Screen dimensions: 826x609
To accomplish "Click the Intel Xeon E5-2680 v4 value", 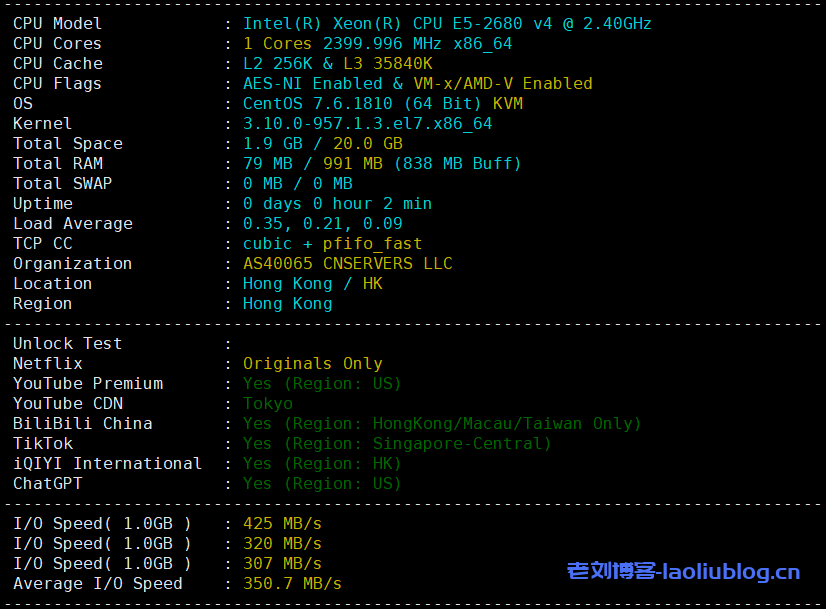I will (x=447, y=23).
